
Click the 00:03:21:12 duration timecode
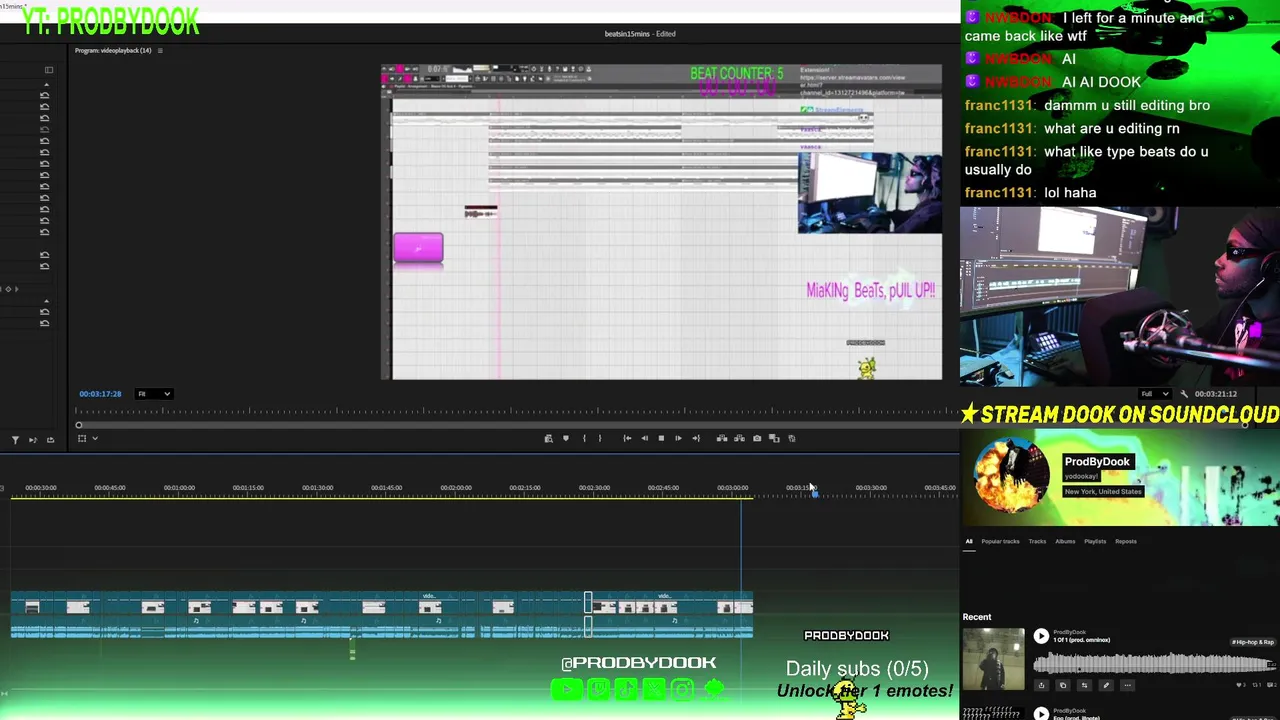[x=1216, y=394]
